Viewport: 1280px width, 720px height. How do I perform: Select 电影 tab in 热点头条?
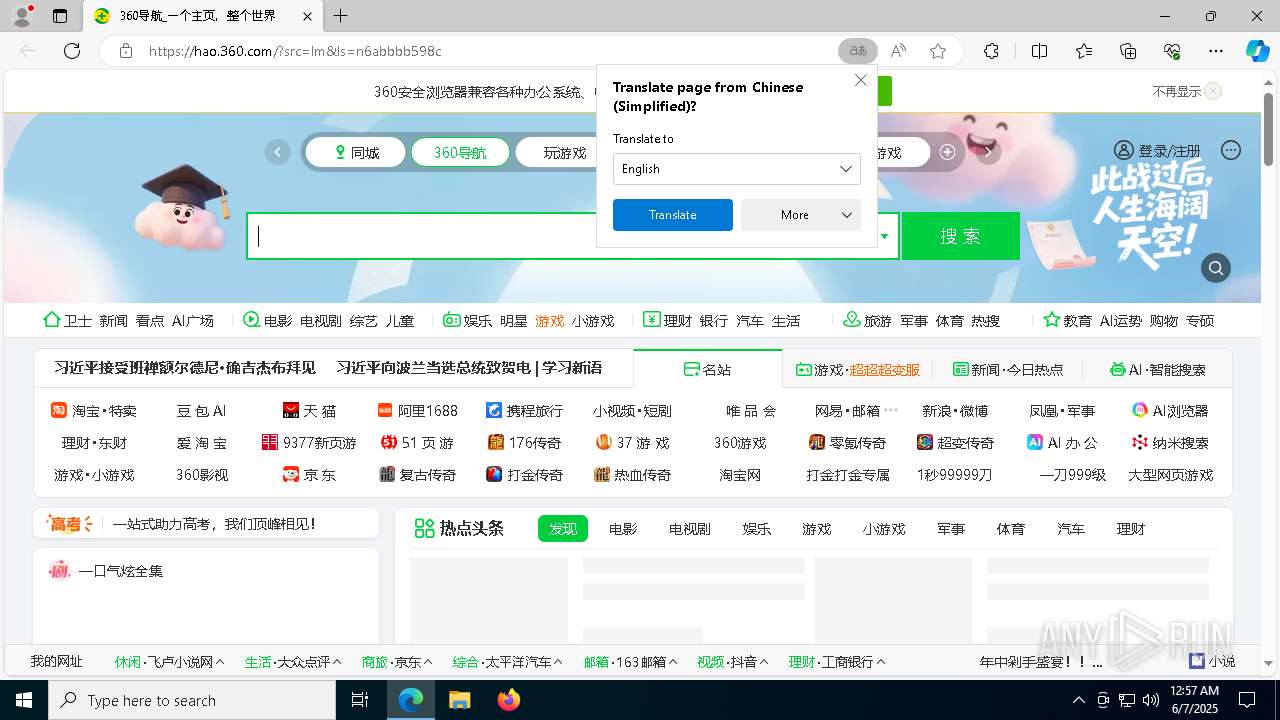(x=623, y=529)
